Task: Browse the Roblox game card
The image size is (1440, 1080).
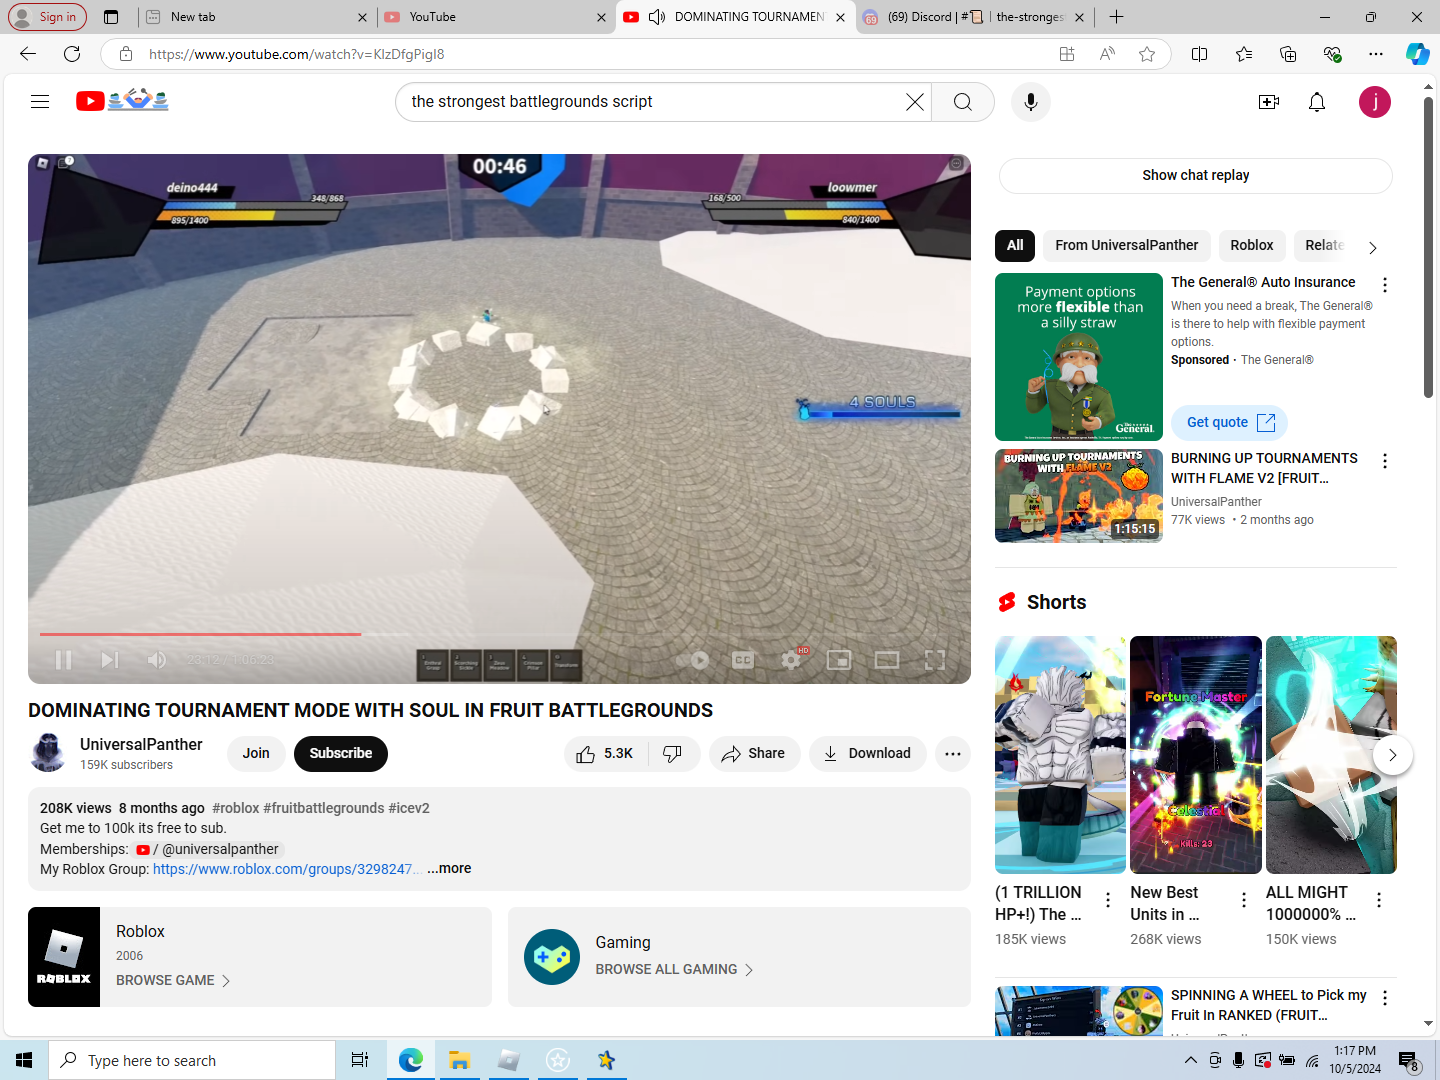Action: click(259, 957)
